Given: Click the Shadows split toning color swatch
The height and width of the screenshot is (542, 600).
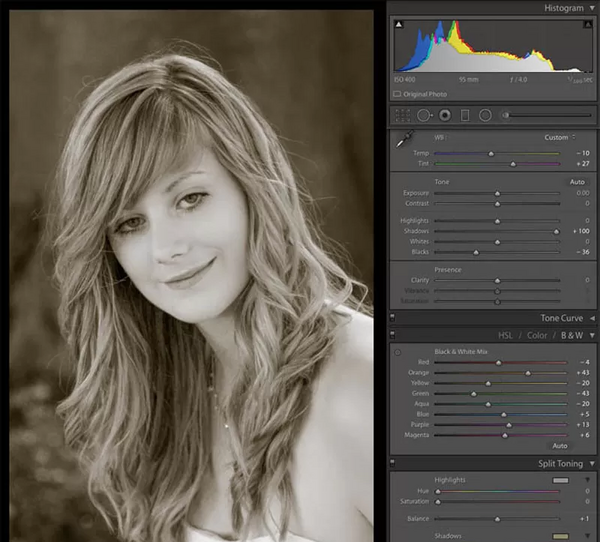Looking at the screenshot, I should coord(561,536).
